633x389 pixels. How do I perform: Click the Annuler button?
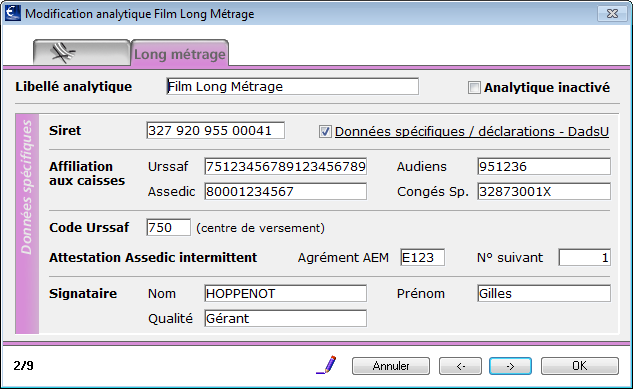391,366
